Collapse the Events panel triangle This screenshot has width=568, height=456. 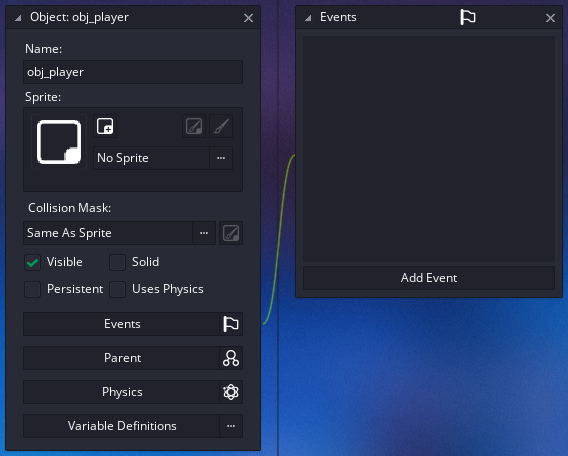pos(308,18)
